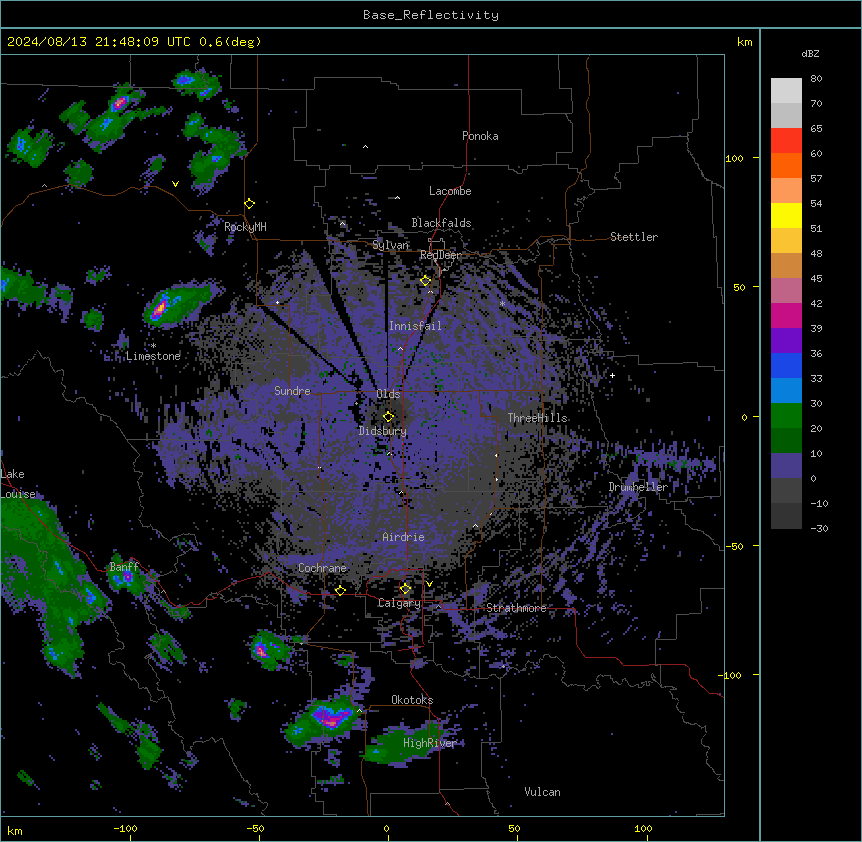Viewport: 862px width, 842px height.
Task: Click the white plus marker north of Drumheller
Action: (612, 375)
